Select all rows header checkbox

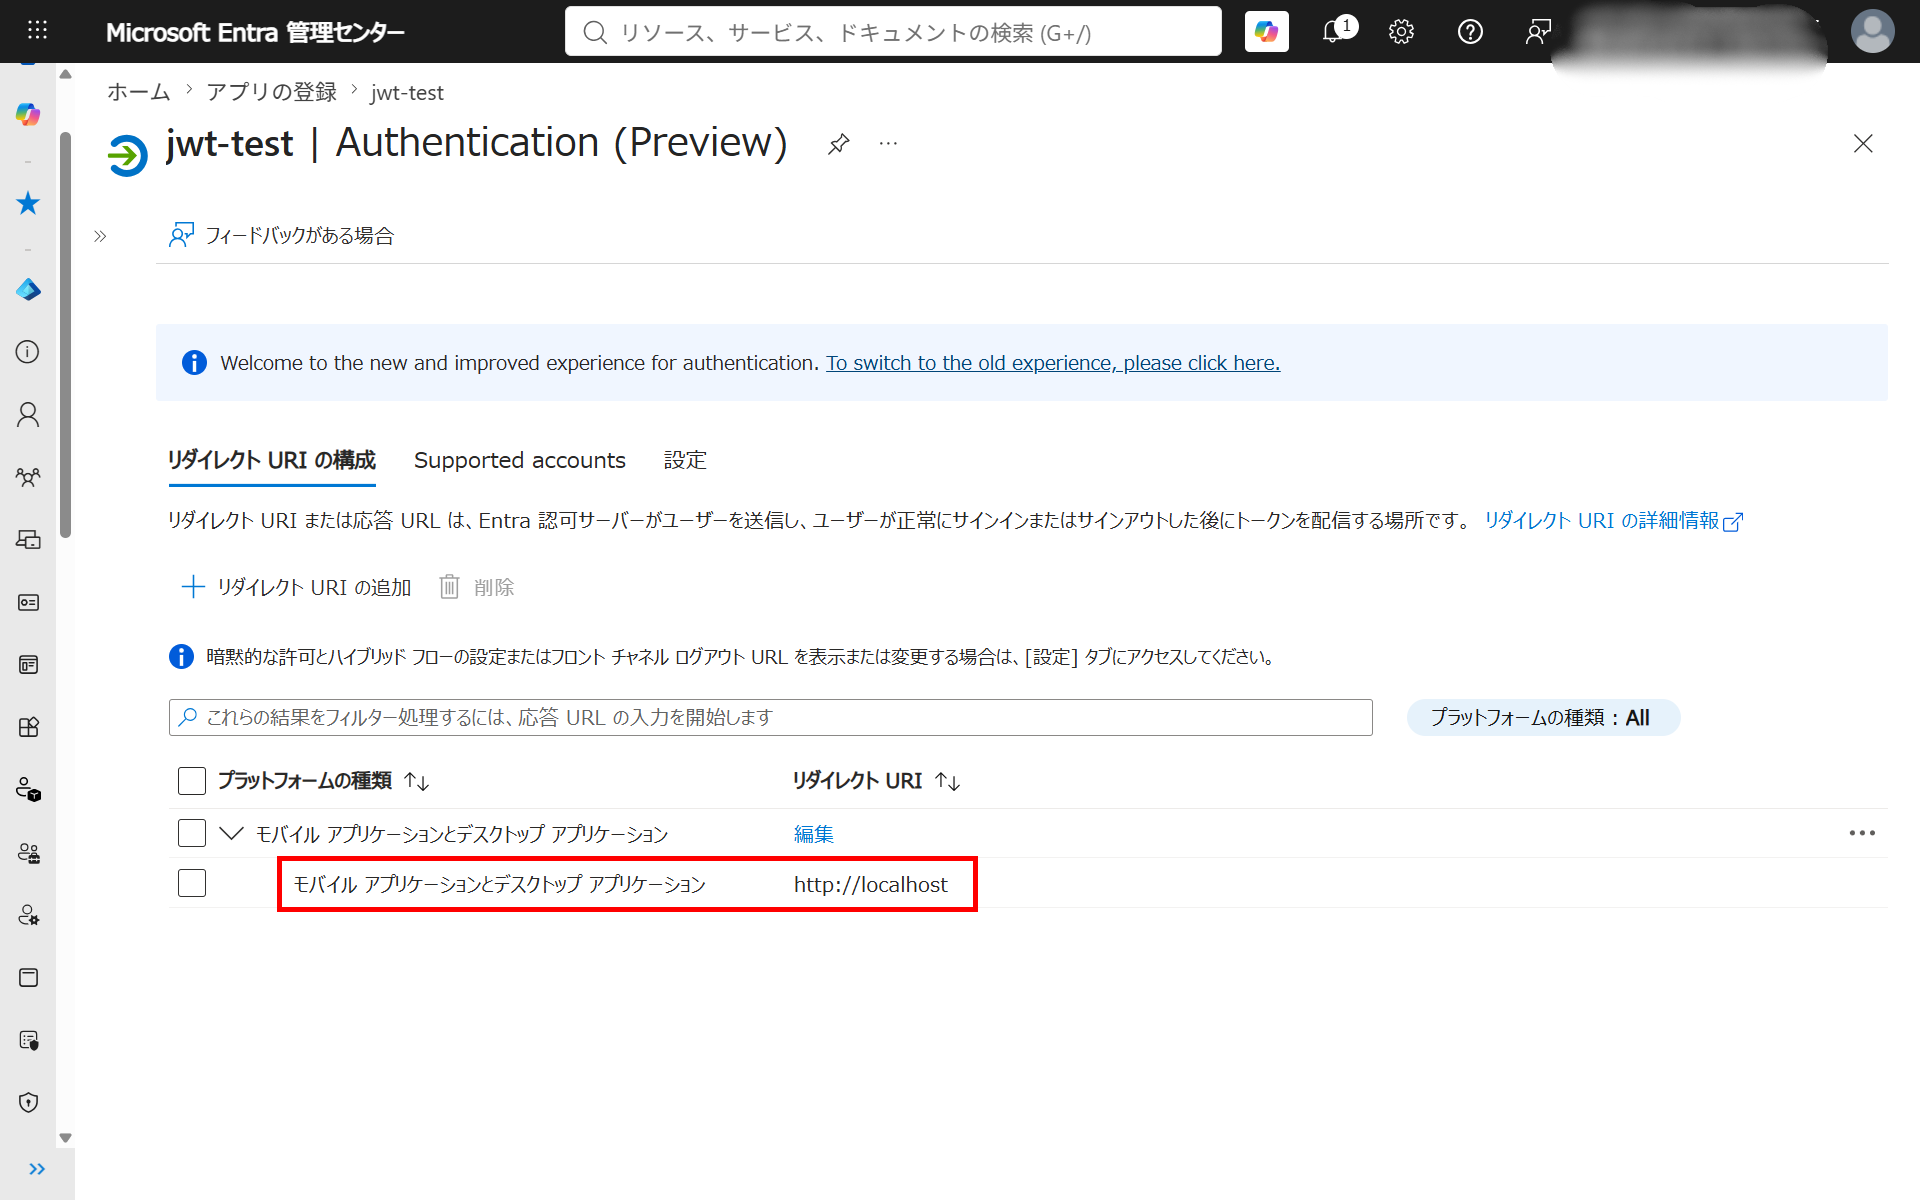pos(192,781)
